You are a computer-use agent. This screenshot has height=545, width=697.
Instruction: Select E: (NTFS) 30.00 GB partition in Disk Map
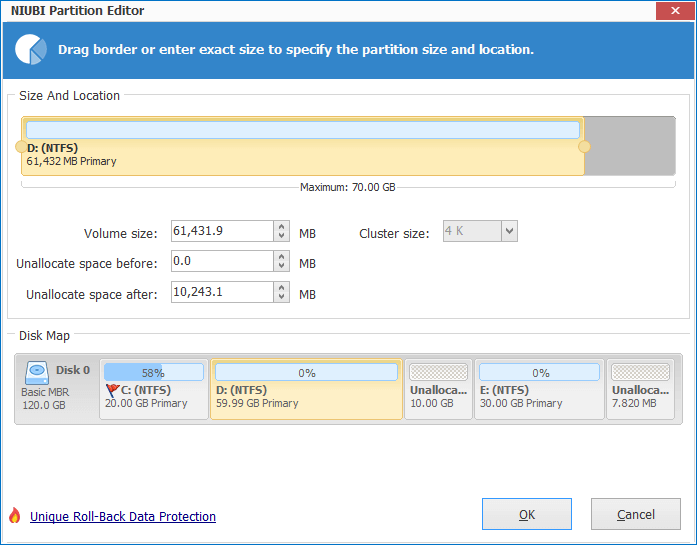539,389
